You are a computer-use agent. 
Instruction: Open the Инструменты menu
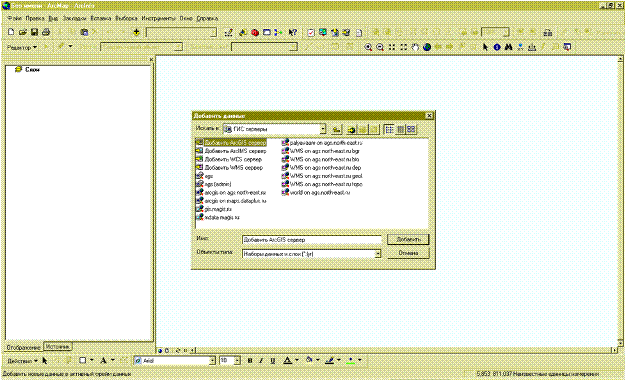158,18
